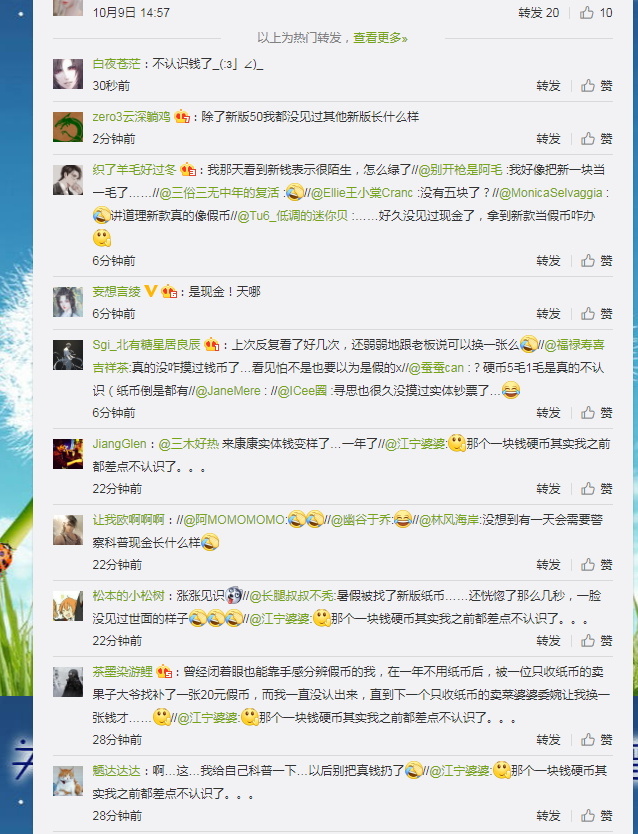Image resolution: width=638 pixels, height=834 pixels.
Task: Repost the comment from 白夜苍茫
Action: (548, 86)
